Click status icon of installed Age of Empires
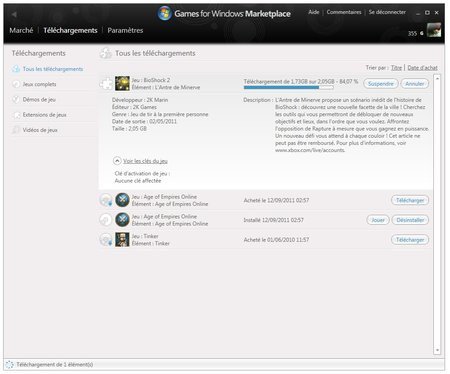 (x=106, y=220)
